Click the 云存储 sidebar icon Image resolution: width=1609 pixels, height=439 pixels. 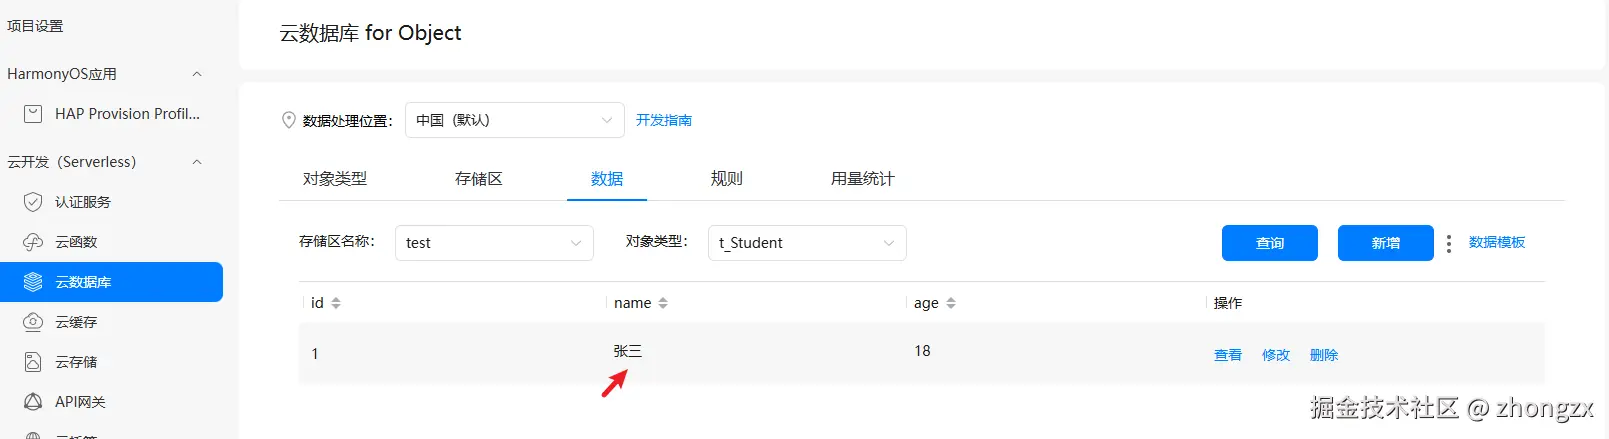[33, 362]
